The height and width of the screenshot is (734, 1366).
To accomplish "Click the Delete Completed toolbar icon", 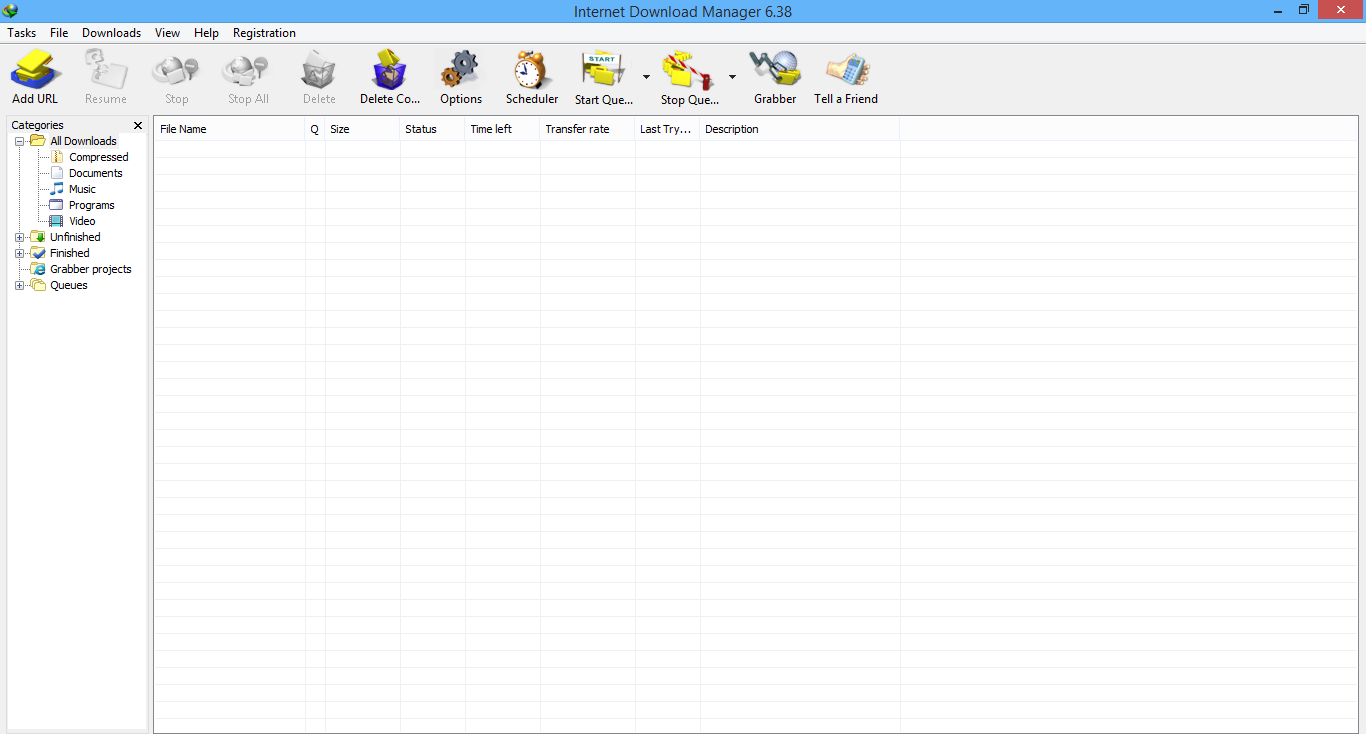I will 389,70.
